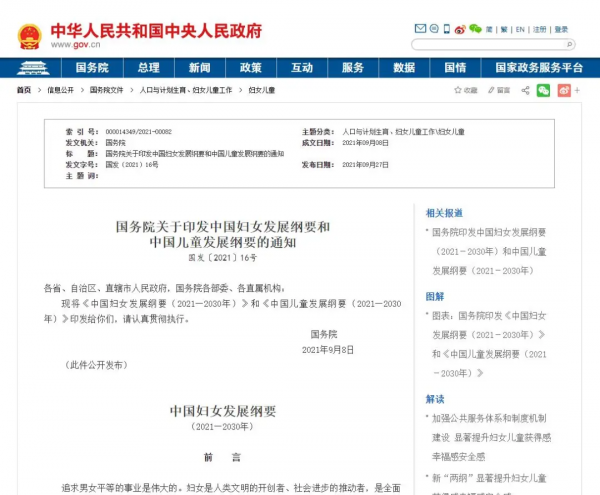Click the plus icon for more sharing

tap(577, 90)
